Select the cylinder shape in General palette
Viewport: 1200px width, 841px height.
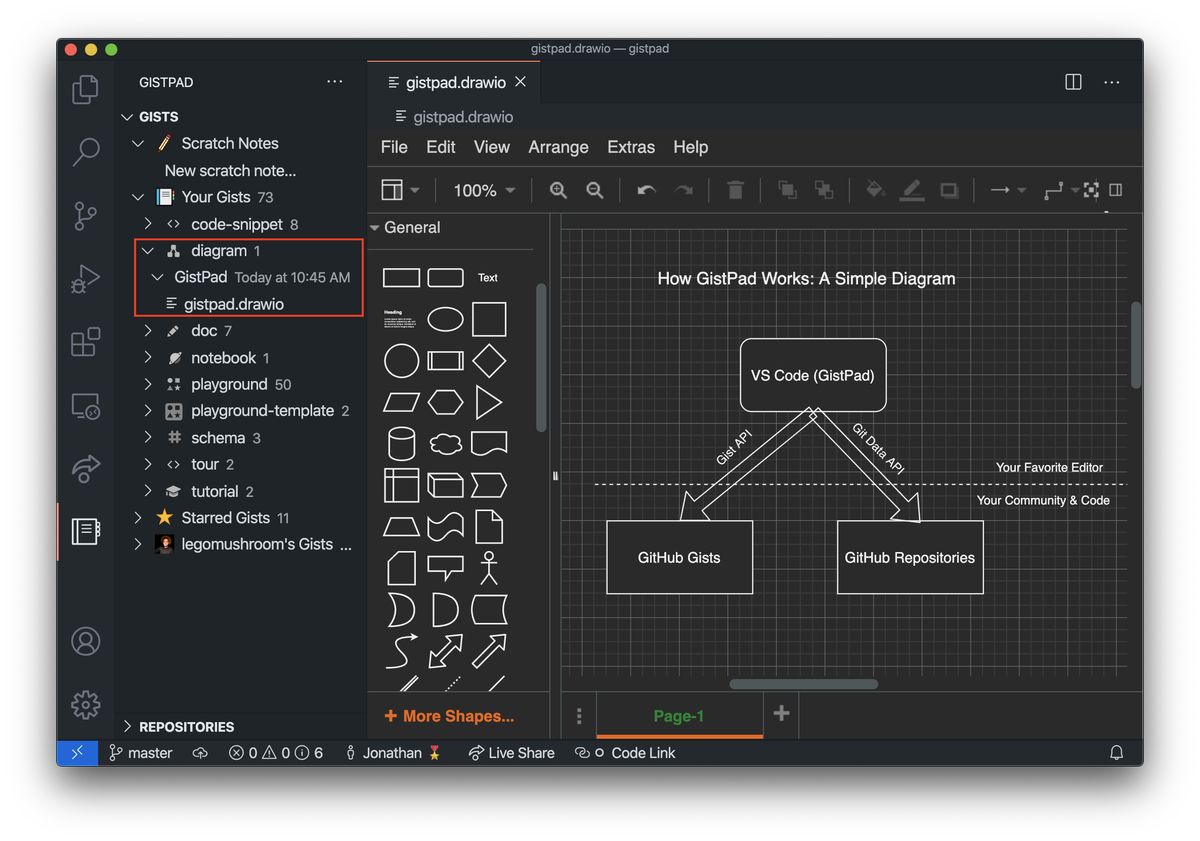click(401, 444)
